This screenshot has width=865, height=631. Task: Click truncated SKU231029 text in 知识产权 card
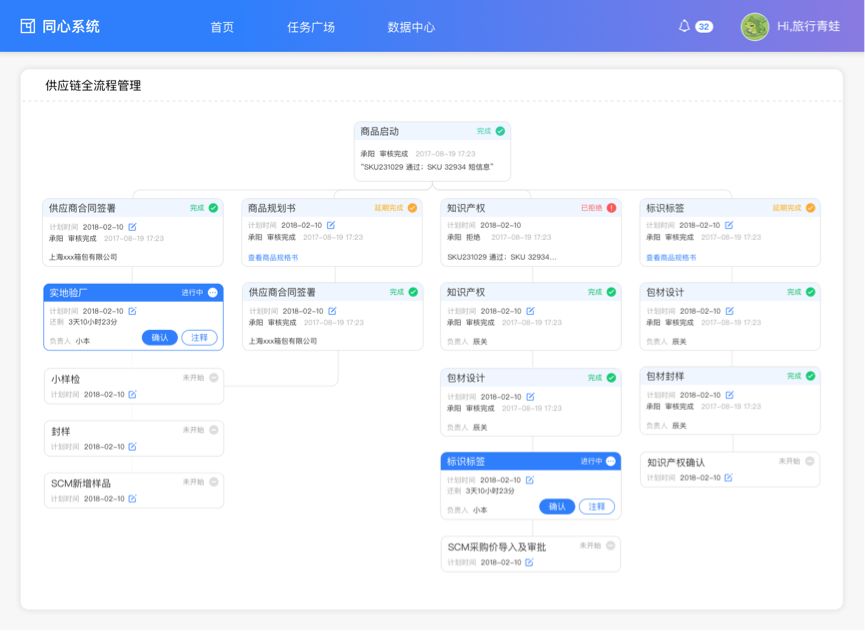502,257
